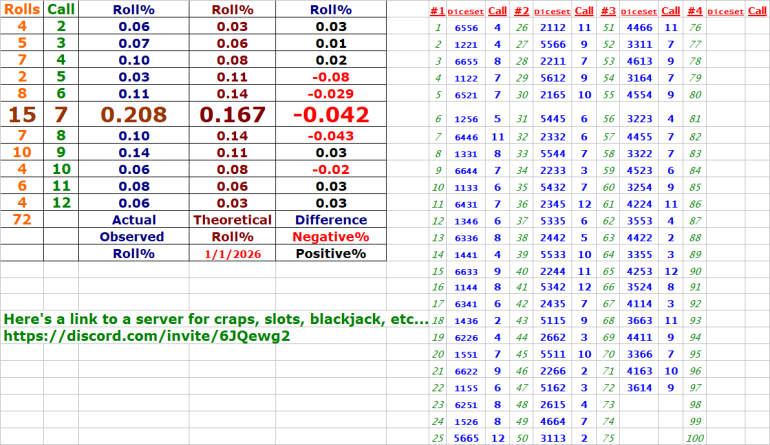
Task: Select the Difference label cell
Action: click(x=330, y=220)
